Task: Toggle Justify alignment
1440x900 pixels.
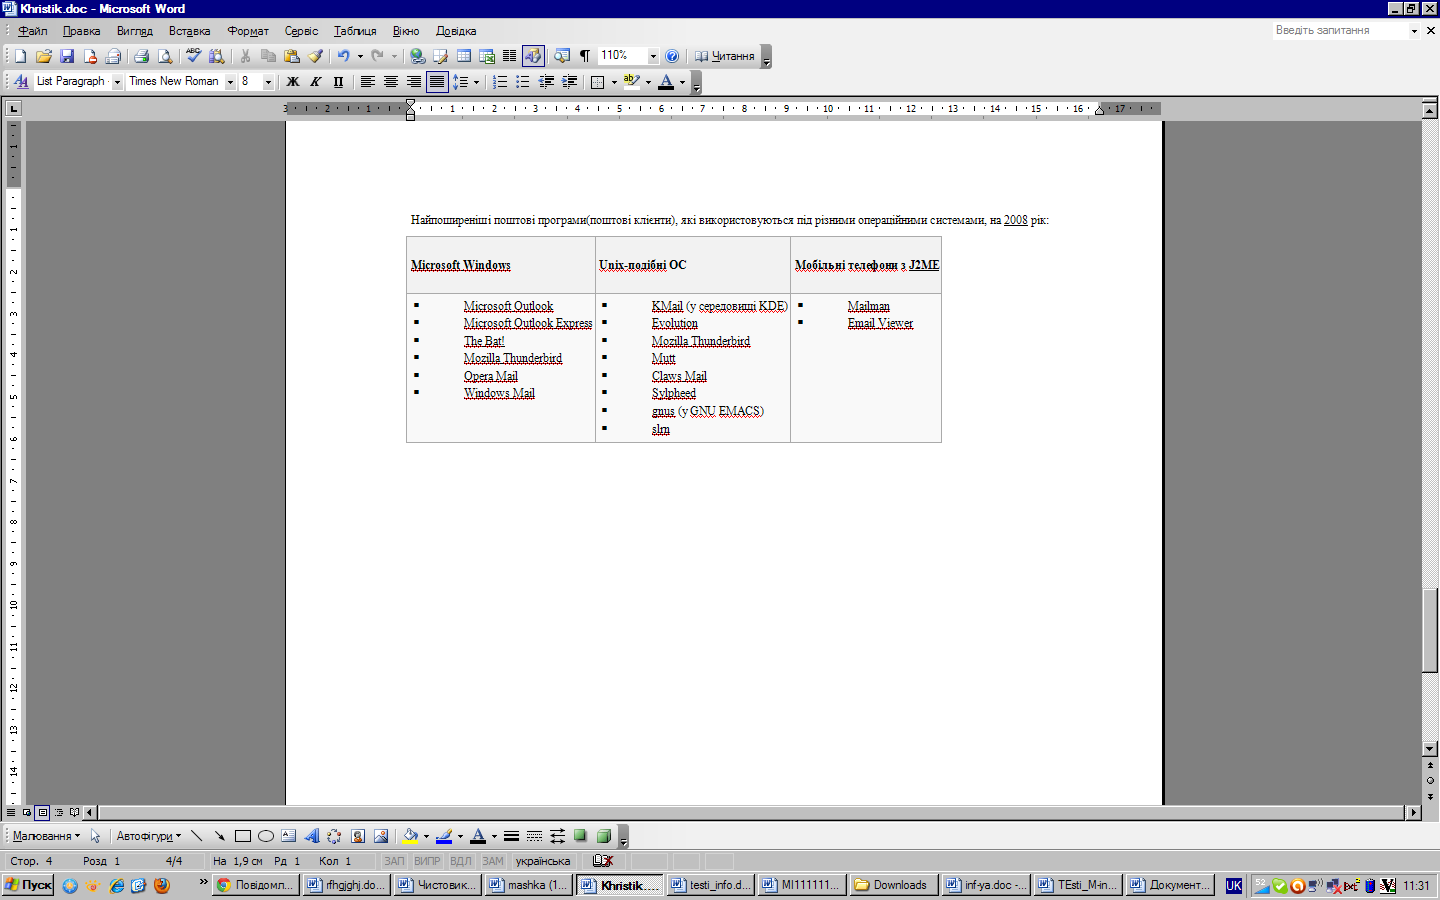Action: 437,82
